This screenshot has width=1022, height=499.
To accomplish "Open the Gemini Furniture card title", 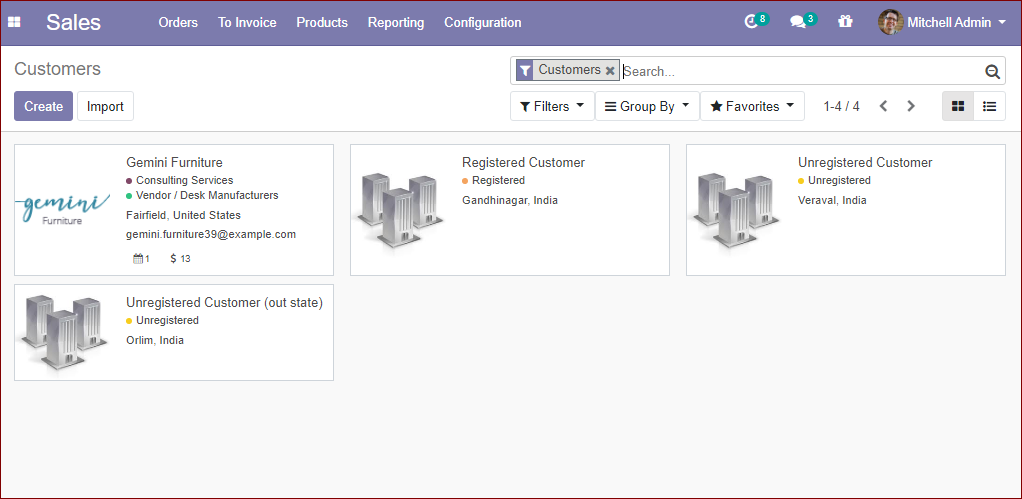I will [x=174, y=163].
